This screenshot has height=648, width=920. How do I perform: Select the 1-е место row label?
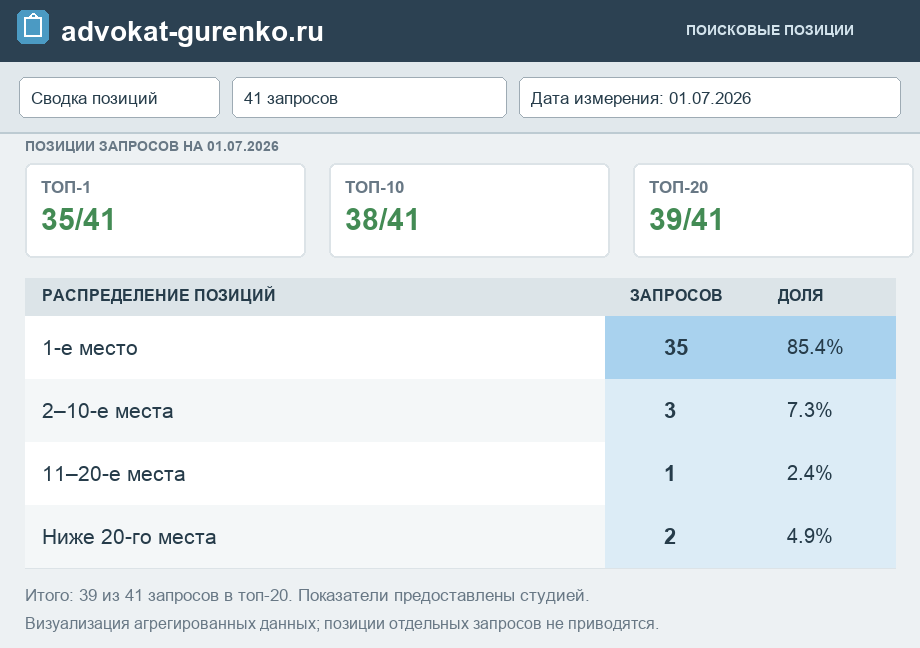90,348
